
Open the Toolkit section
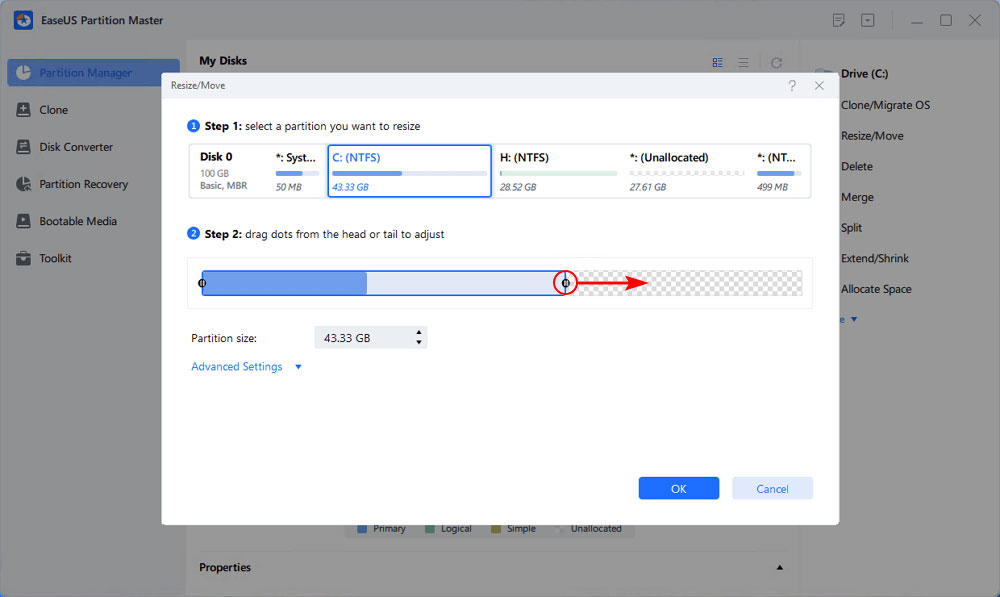tap(59, 258)
